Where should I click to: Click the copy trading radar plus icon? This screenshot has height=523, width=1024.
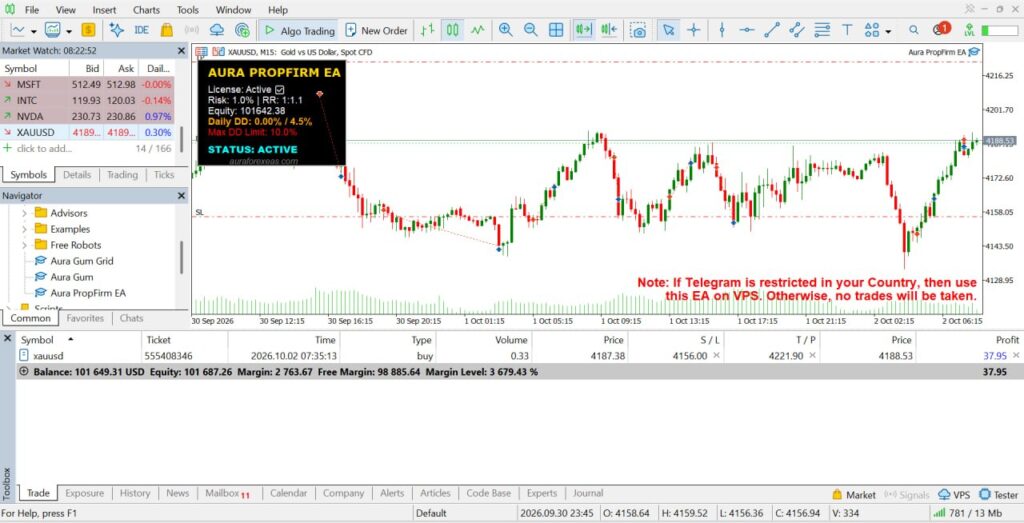tap(242, 30)
